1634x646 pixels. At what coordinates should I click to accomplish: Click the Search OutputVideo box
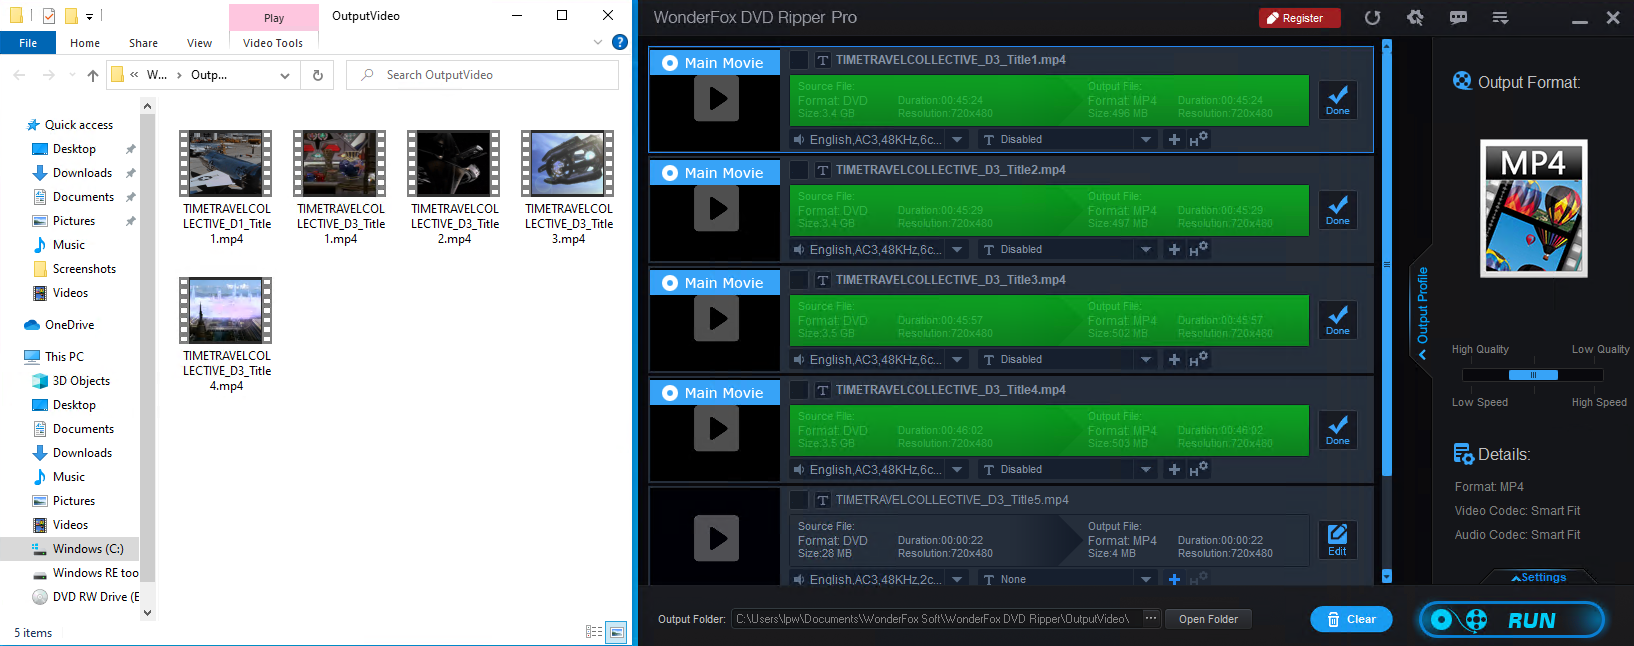click(482, 75)
